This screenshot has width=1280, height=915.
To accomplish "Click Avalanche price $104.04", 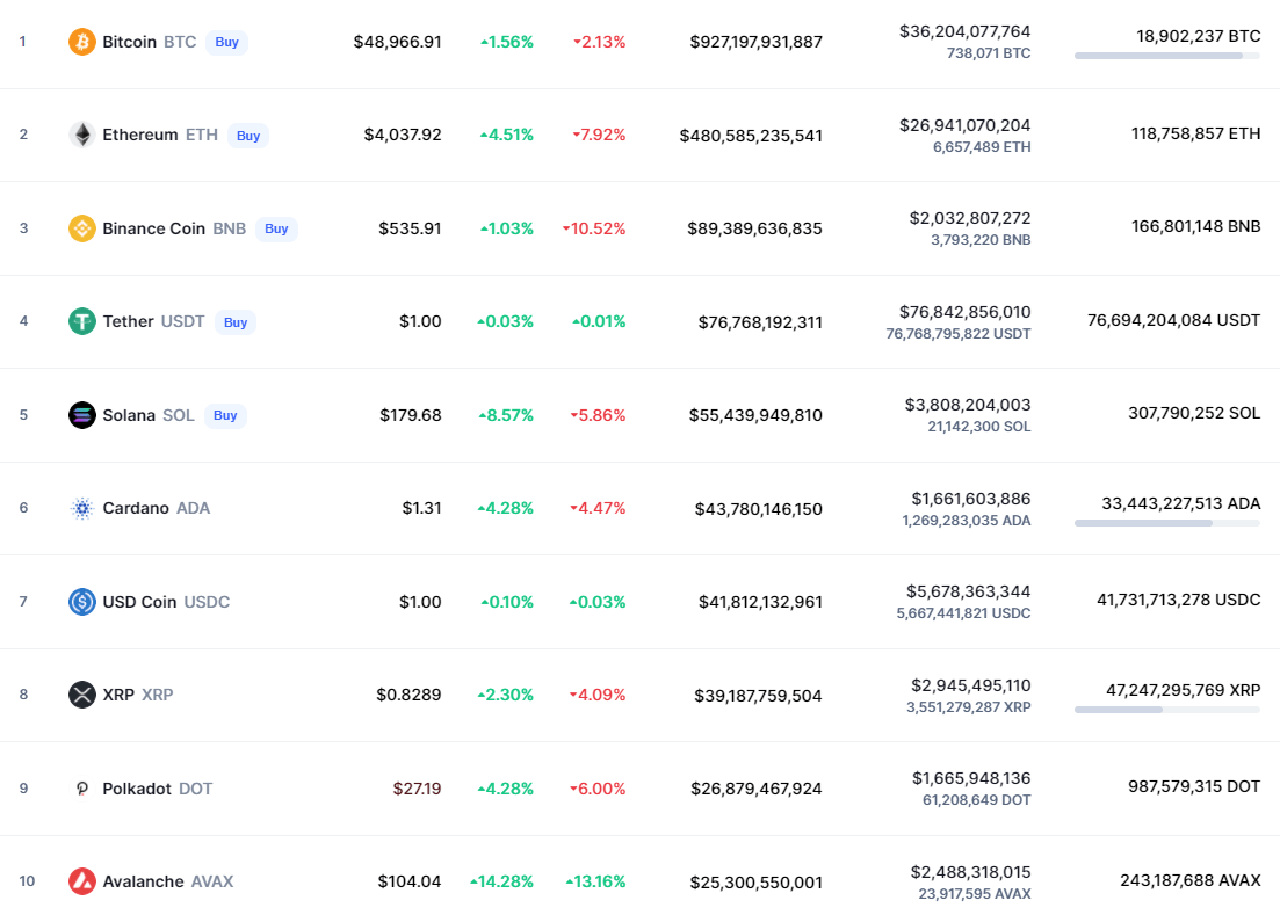I will pos(409,881).
